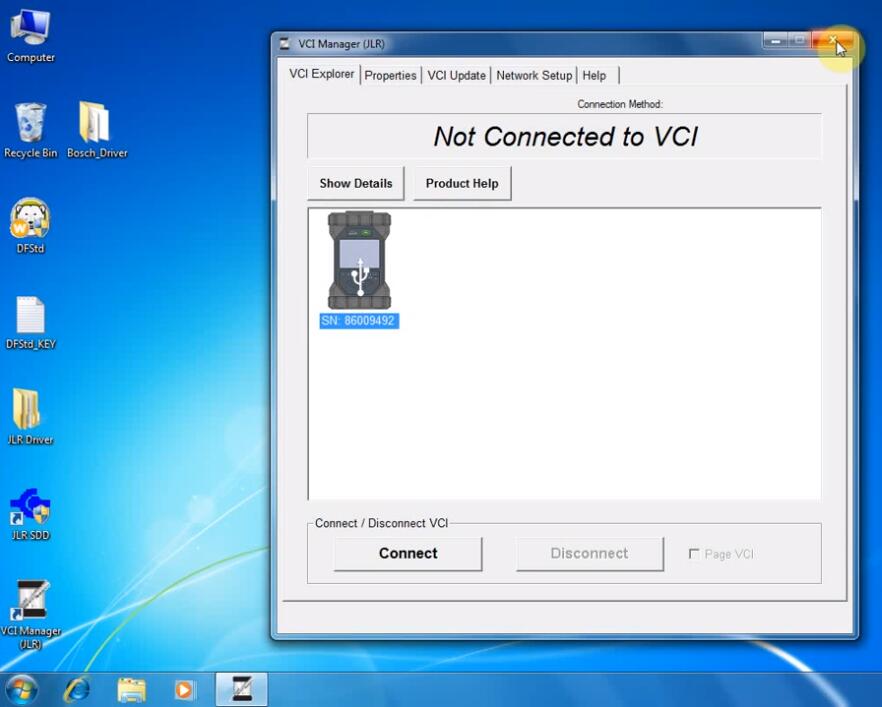882x707 pixels.
Task: Select the JLR Driver folder icon
Action: pos(30,417)
